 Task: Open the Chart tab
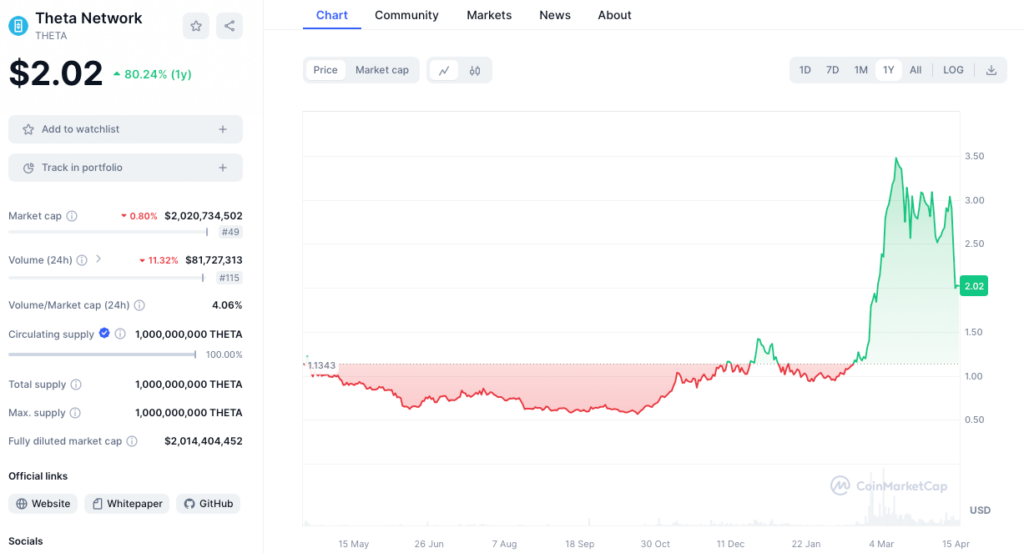(332, 15)
